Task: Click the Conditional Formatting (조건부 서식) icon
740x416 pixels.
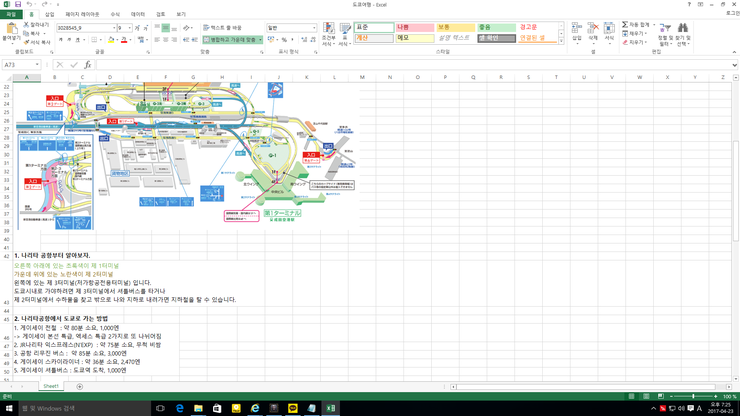Action: (x=328, y=28)
